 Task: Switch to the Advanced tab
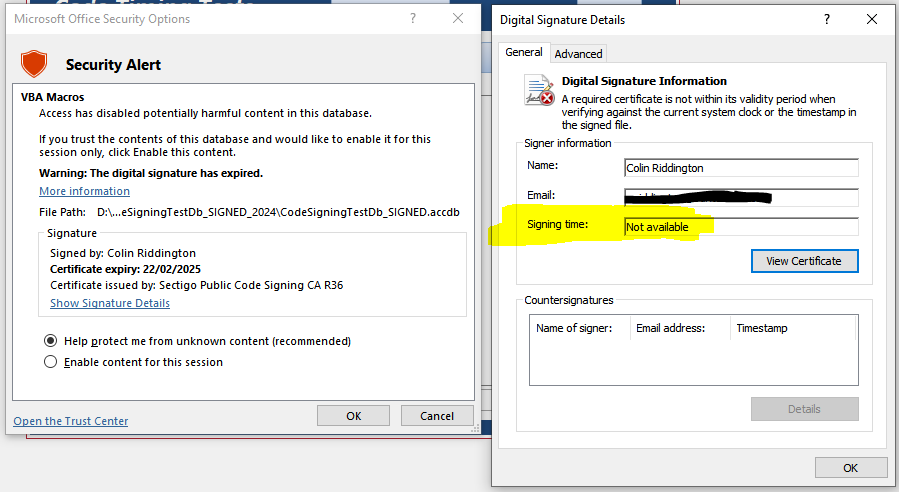(x=578, y=54)
